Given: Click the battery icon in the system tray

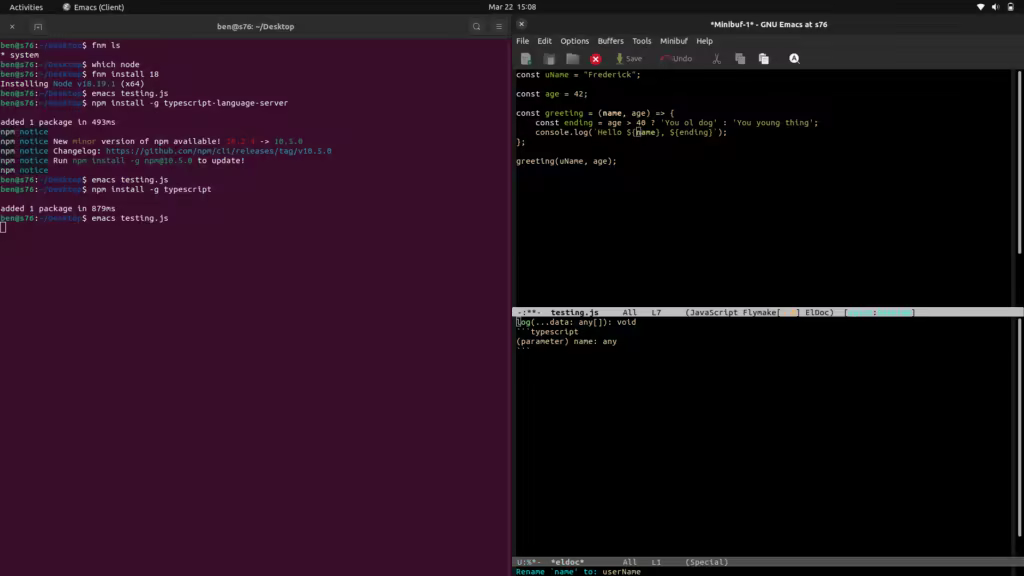Looking at the screenshot, I should pyautogui.click(x=1010, y=7).
